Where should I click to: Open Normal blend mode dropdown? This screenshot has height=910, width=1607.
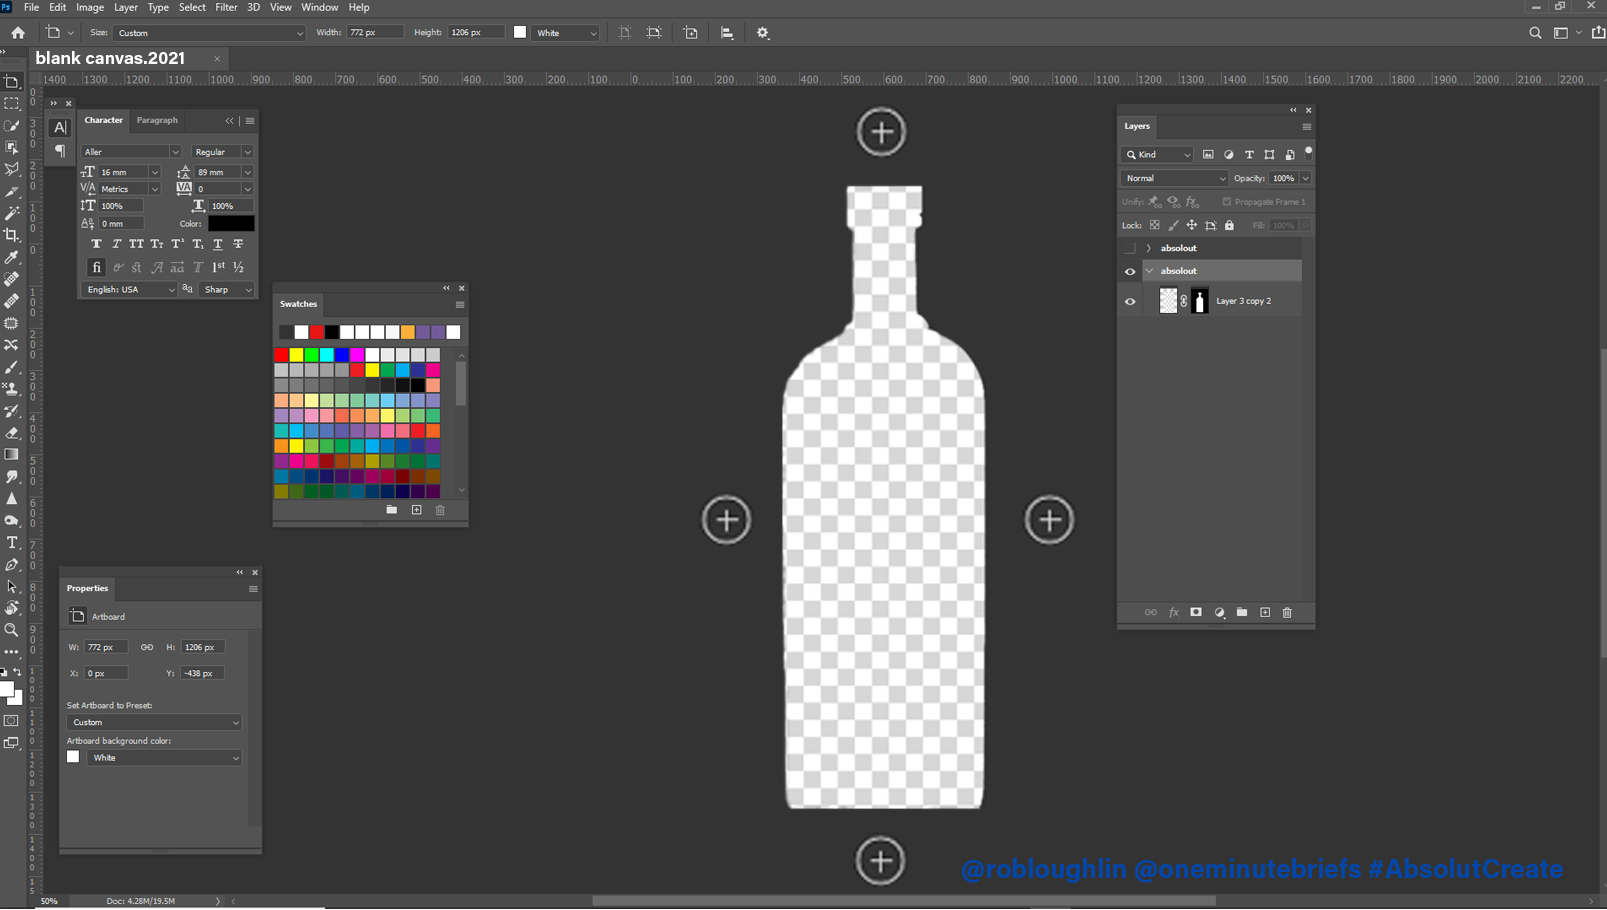(x=1175, y=178)
